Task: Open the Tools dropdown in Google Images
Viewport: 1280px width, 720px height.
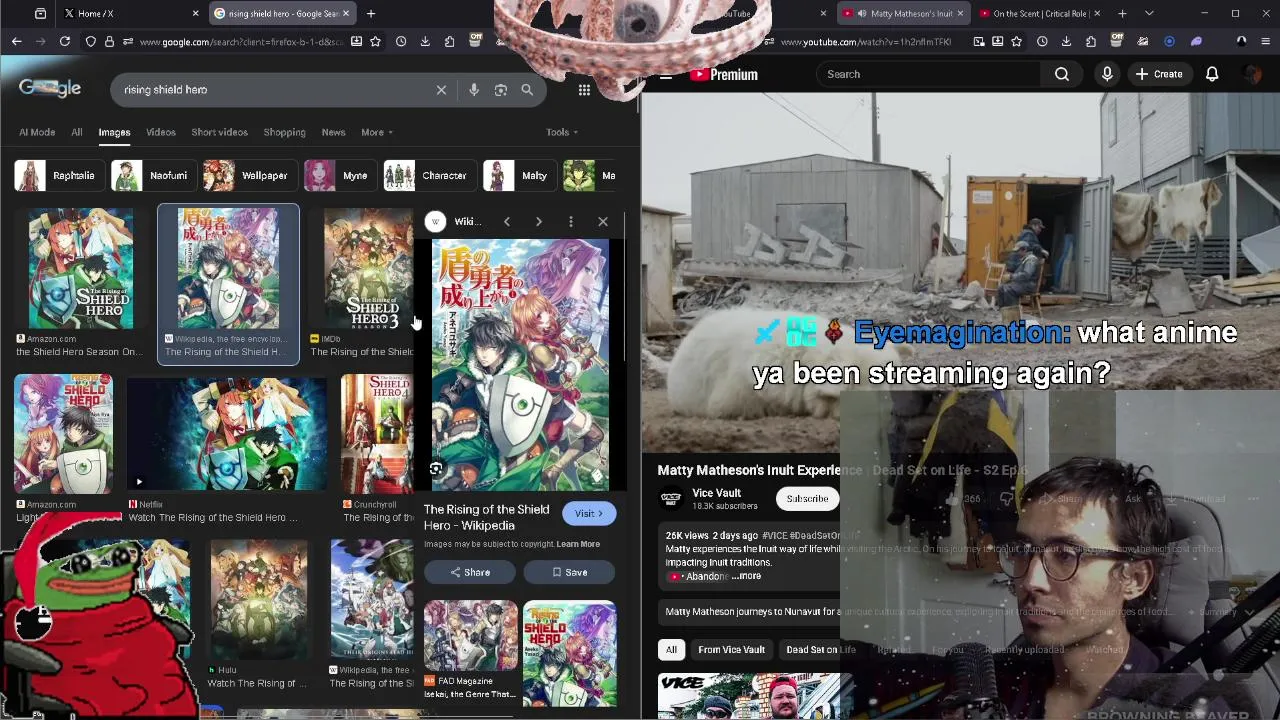Action: [562, 132]
